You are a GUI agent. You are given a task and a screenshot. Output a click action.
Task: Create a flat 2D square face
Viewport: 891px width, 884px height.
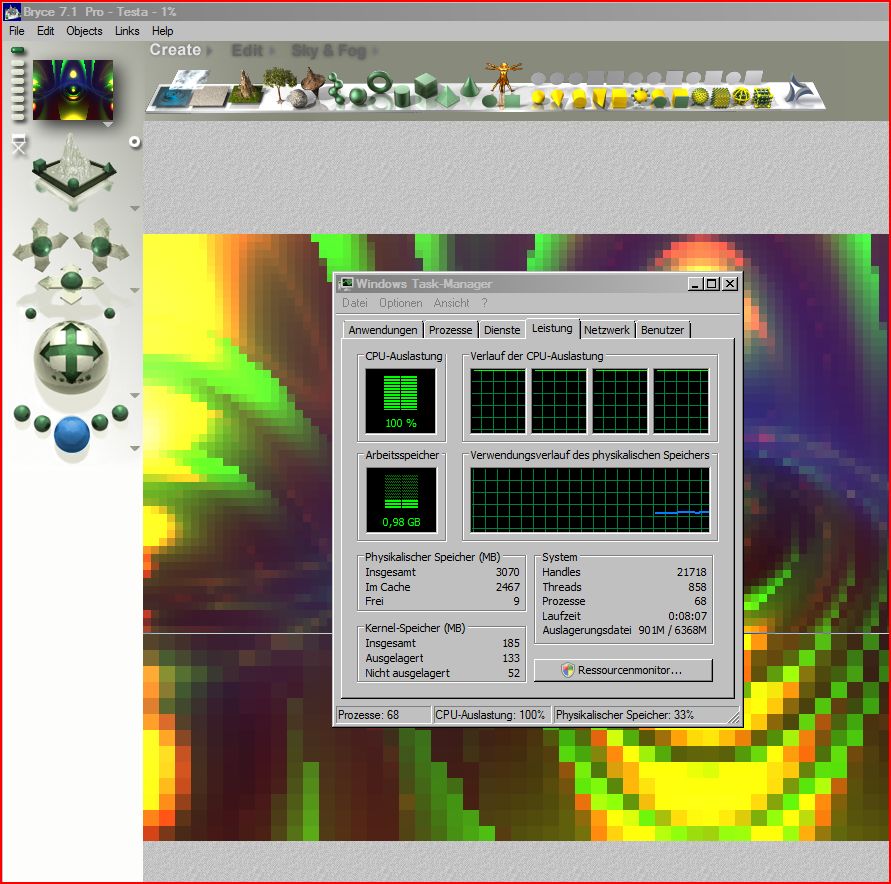pos(513,101)
